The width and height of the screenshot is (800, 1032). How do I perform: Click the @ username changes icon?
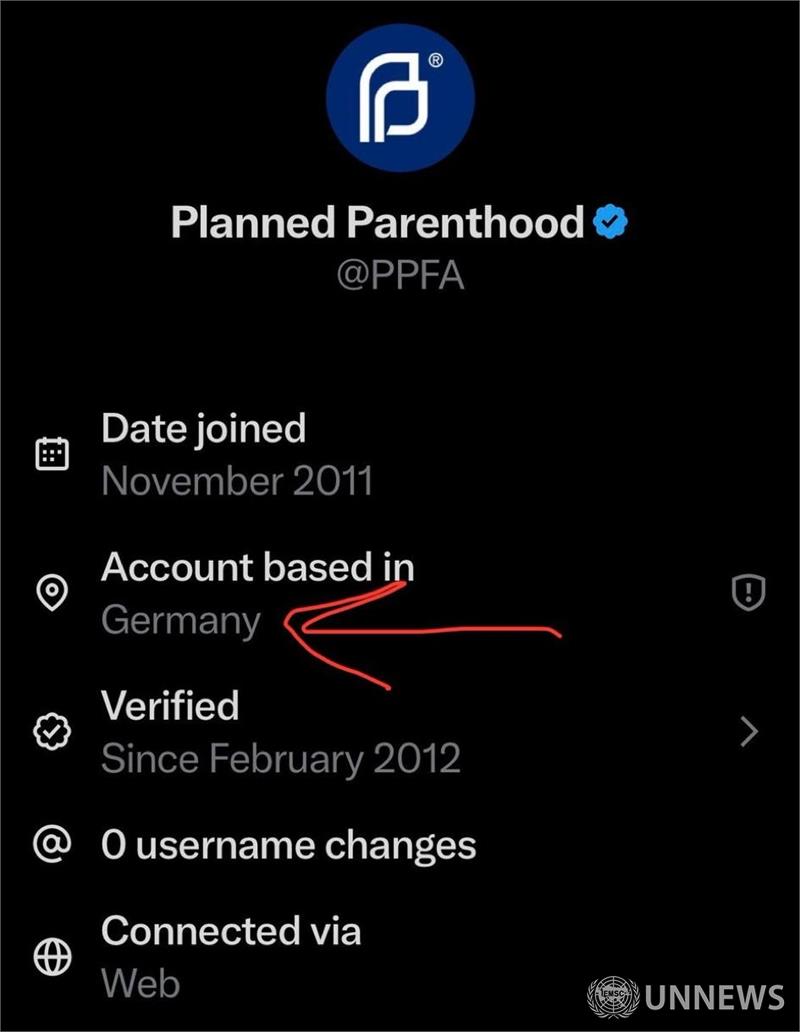(51, 846)
